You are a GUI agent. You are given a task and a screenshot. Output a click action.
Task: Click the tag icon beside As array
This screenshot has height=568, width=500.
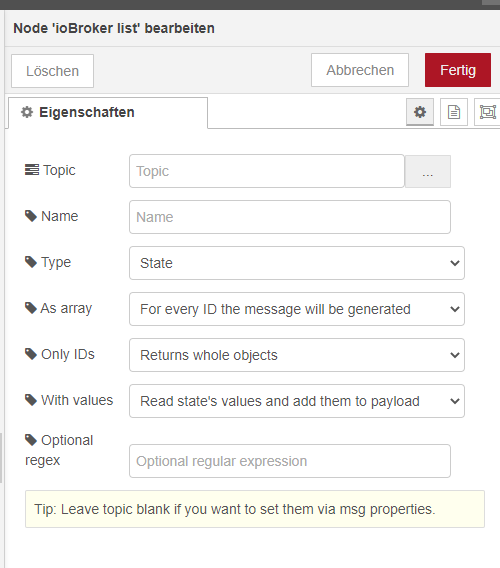31,308
